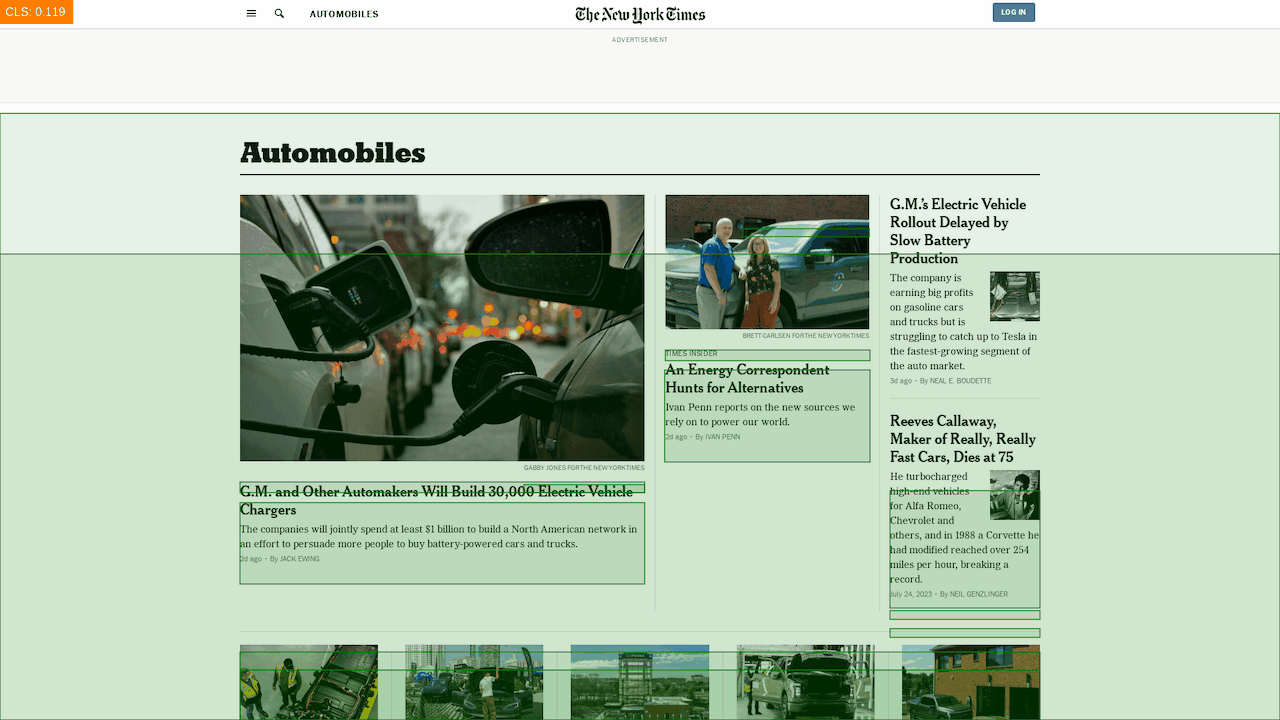The height and width of the screenshot is (720, 1280).
Task: Click The New York Times logo
Action: (640, 14)
